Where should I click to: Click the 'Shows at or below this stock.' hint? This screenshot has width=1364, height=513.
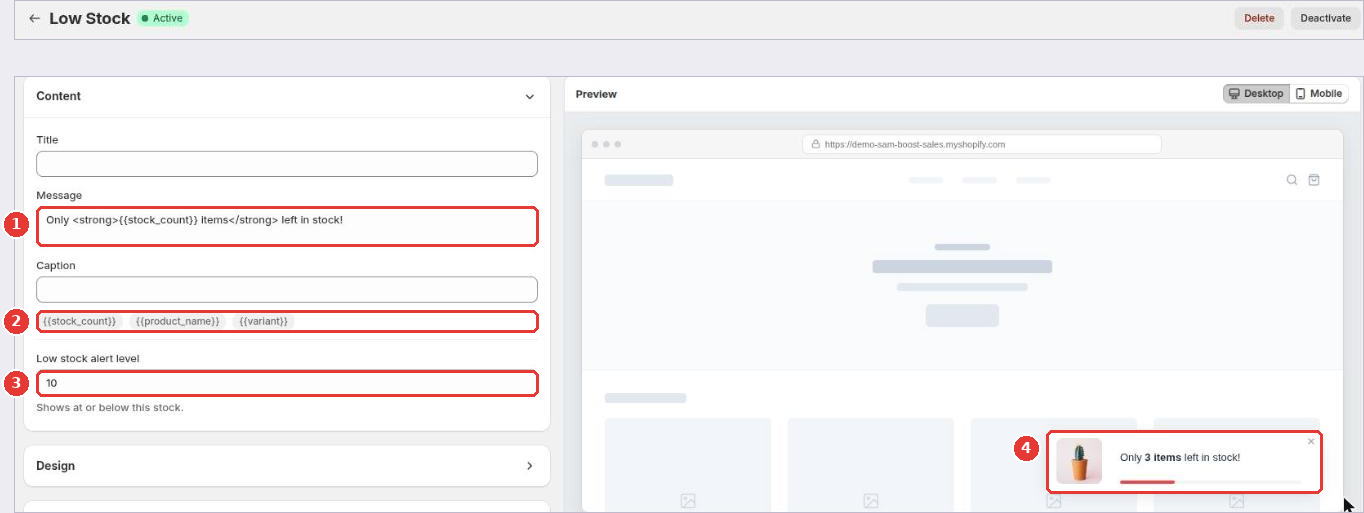110,407
